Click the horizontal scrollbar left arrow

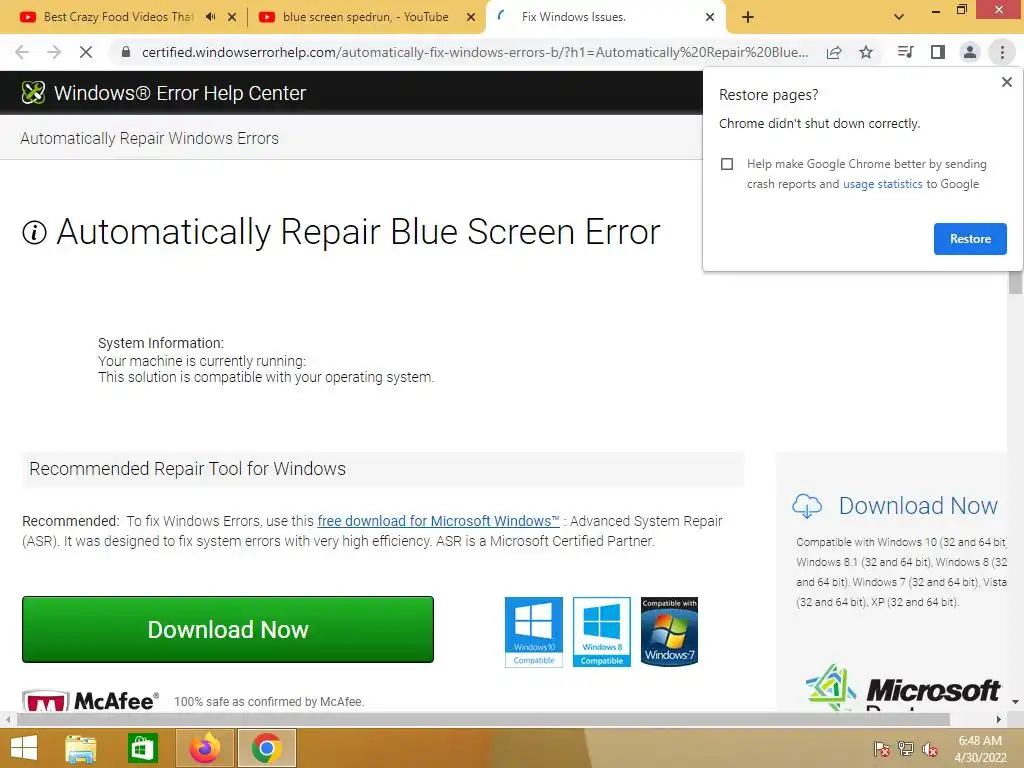(x=8, y=719)
